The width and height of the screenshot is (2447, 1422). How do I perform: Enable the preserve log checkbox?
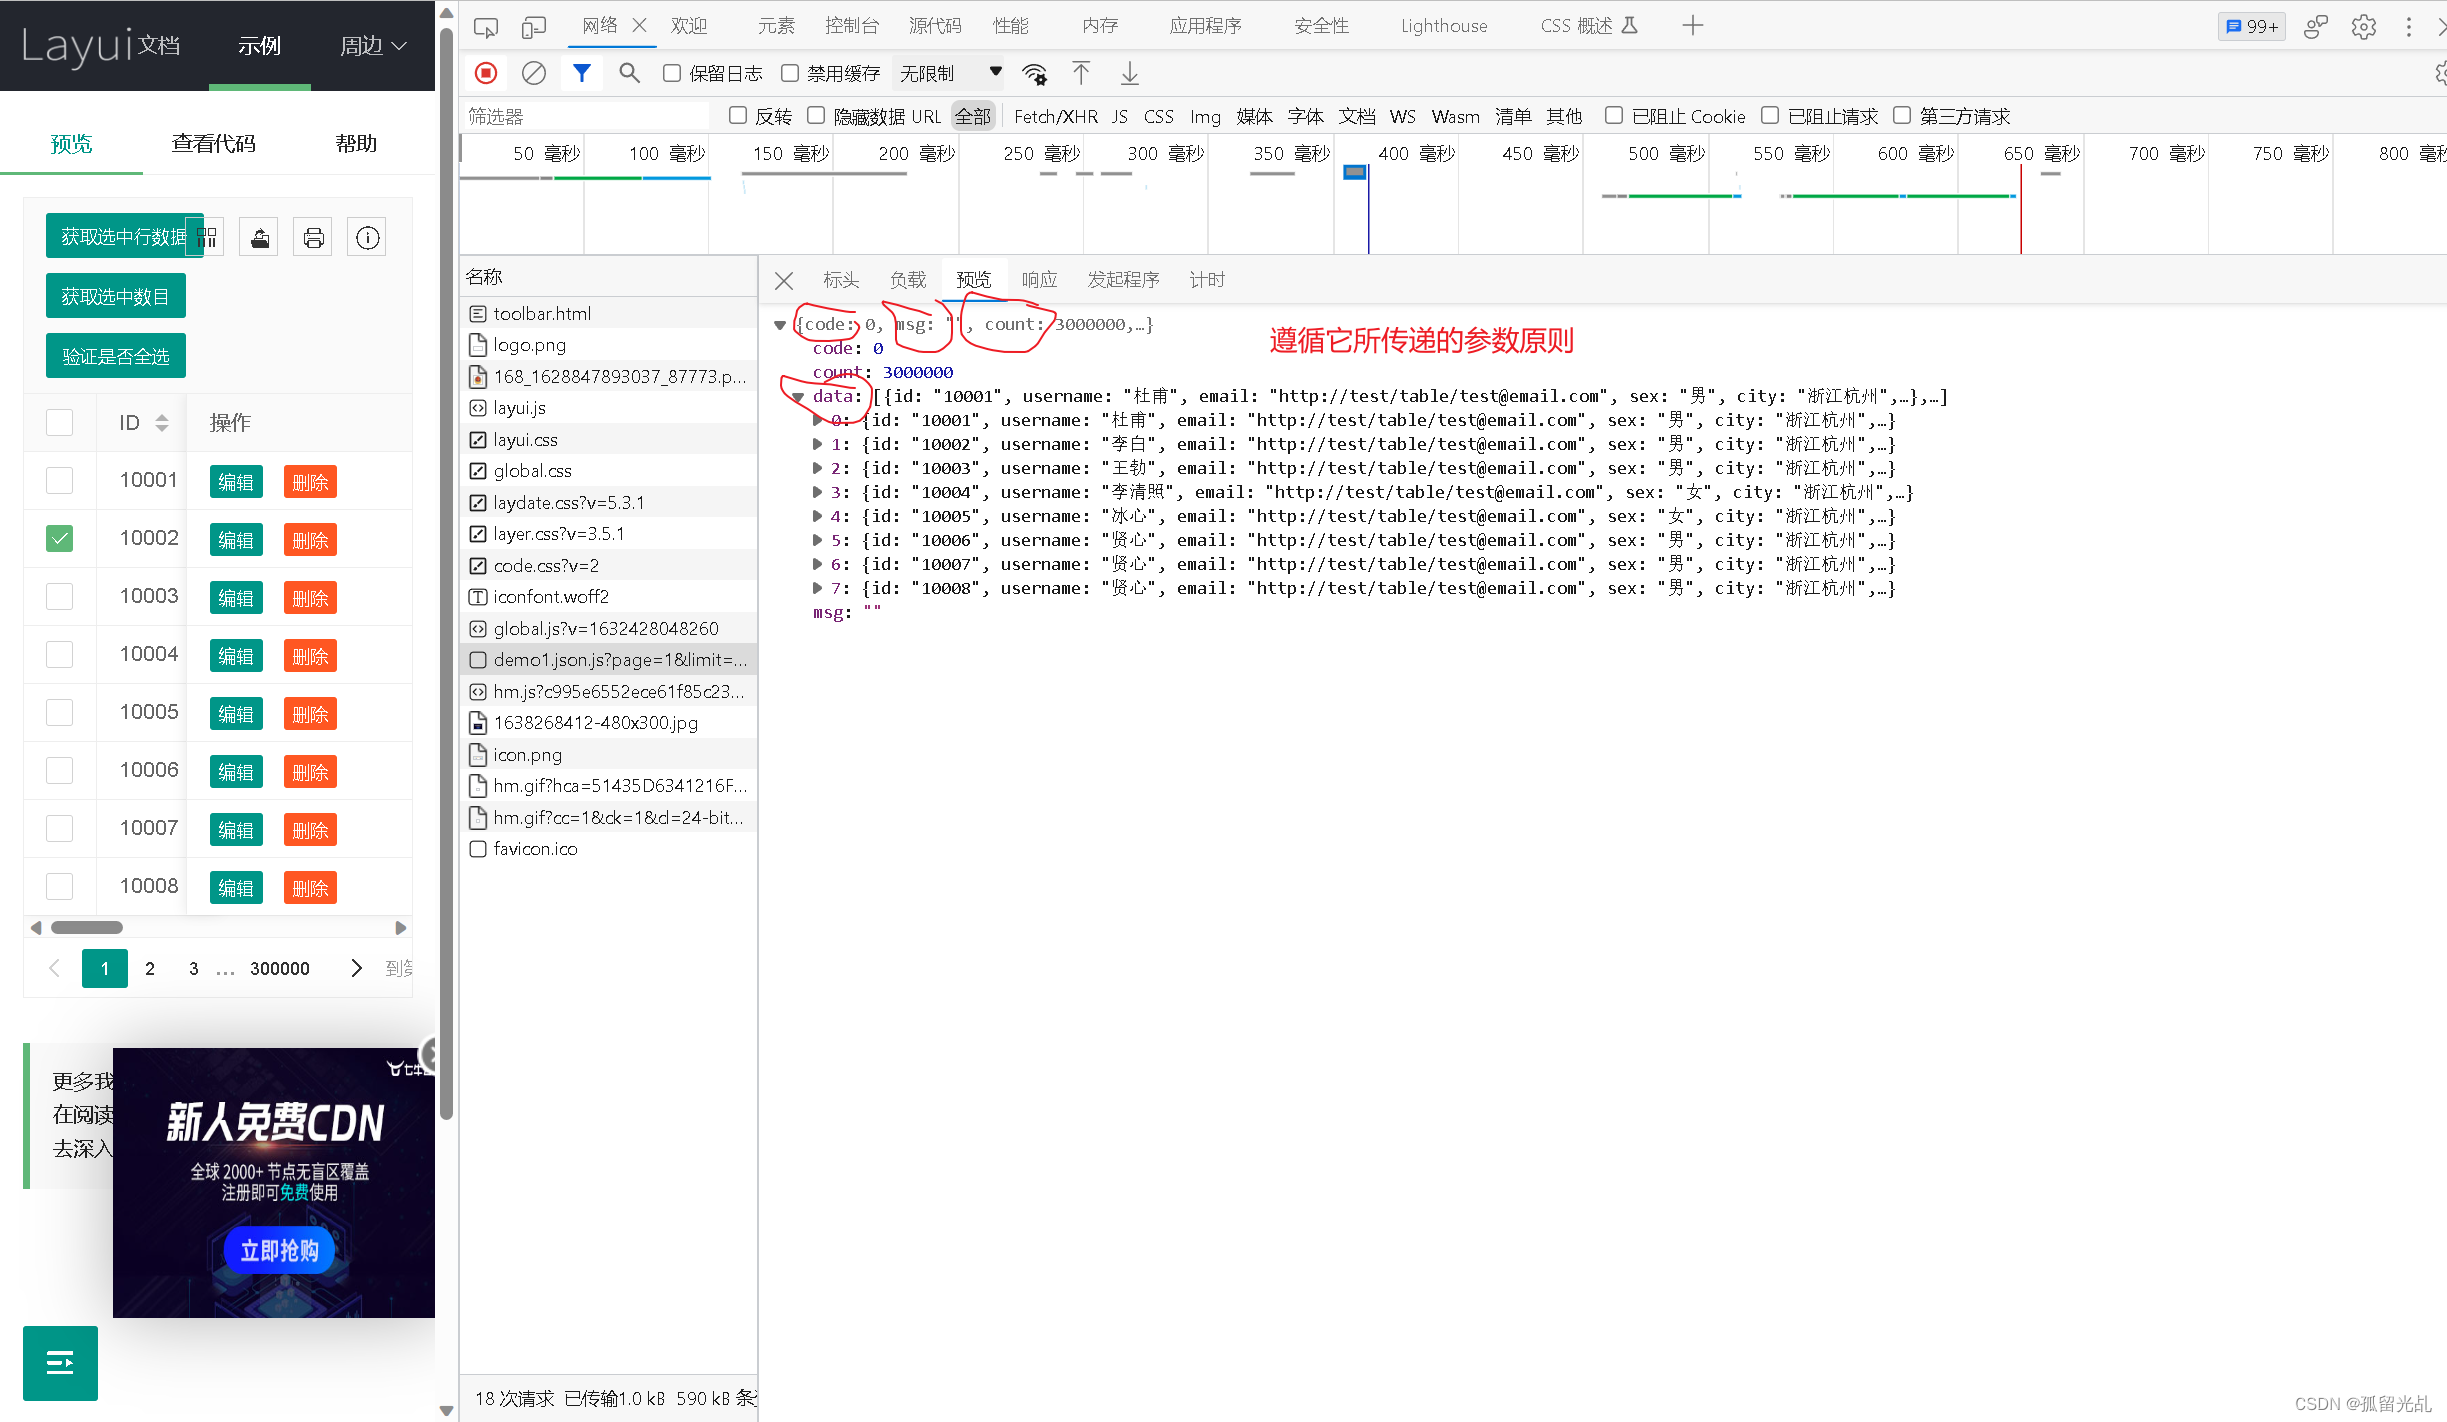click(x=672, y=73)
